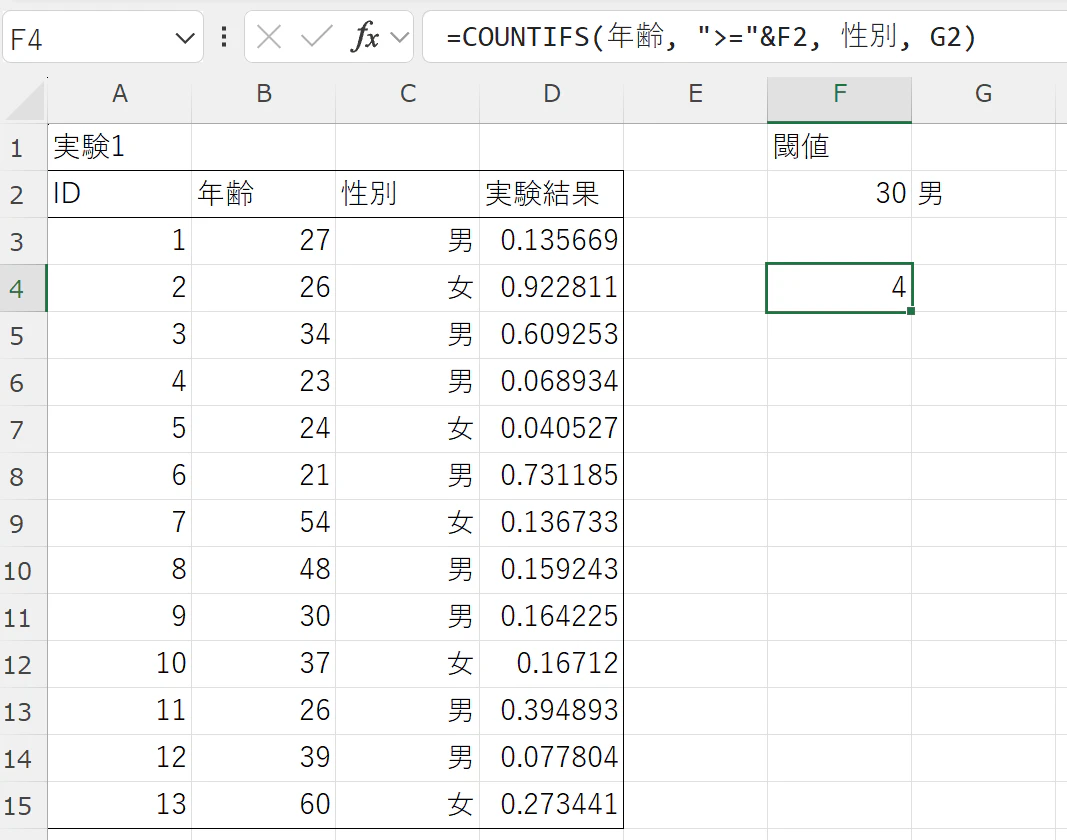Select cell with result 0.077804
Viewport: 1067px width, 840px height.
552,758
